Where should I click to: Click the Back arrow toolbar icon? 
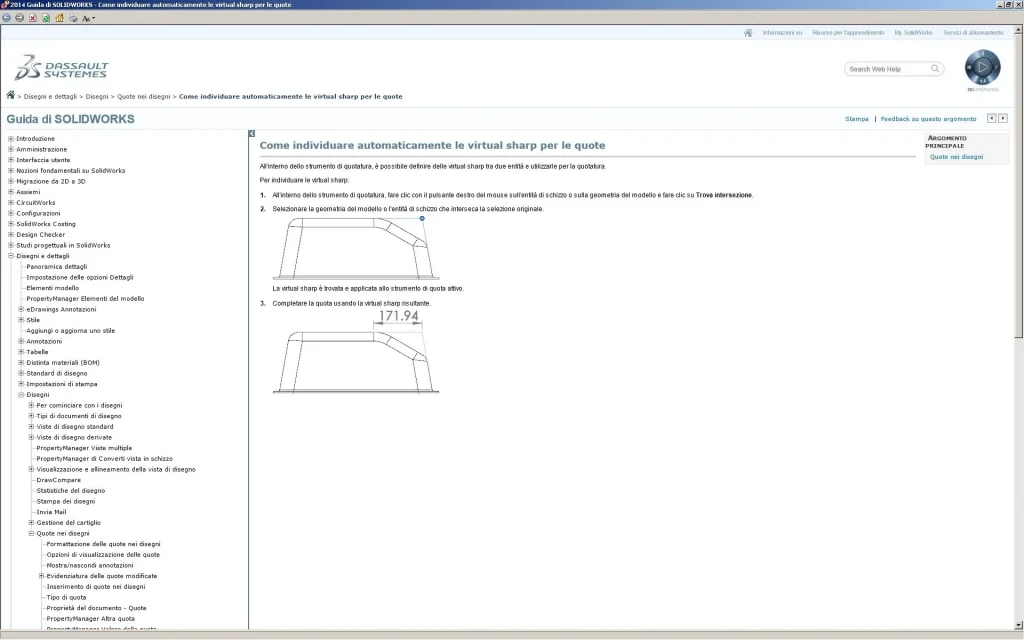tap(7, 18)
